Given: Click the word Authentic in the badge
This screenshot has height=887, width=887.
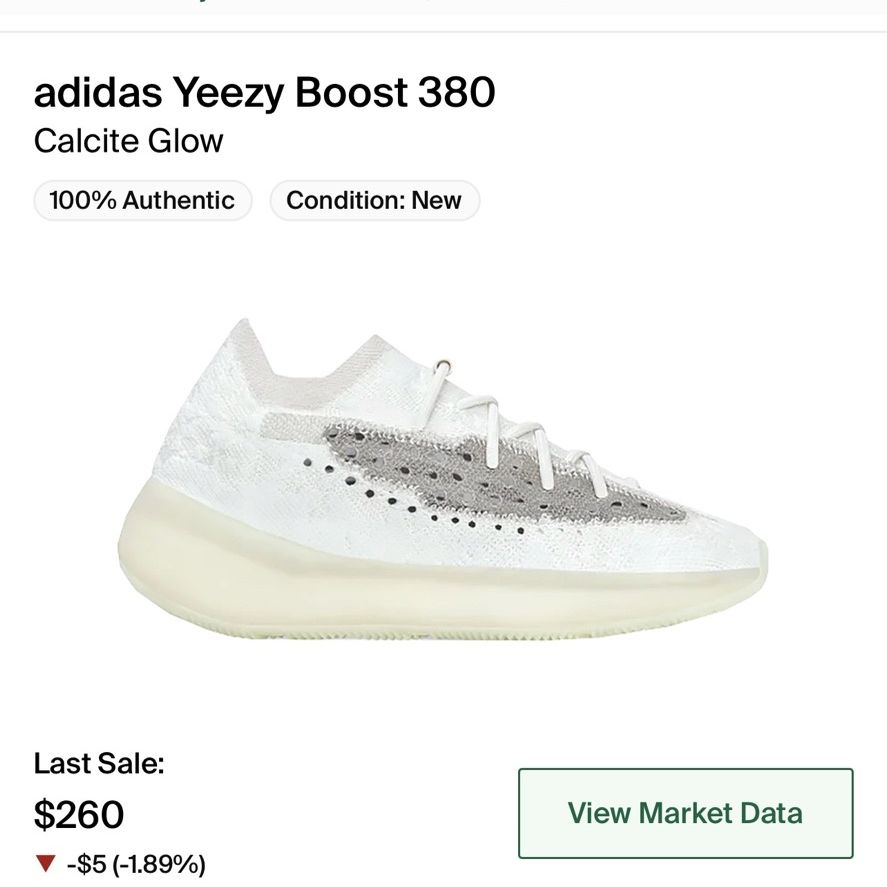Looking at the screenshot, I should click(x=179, y=200).
